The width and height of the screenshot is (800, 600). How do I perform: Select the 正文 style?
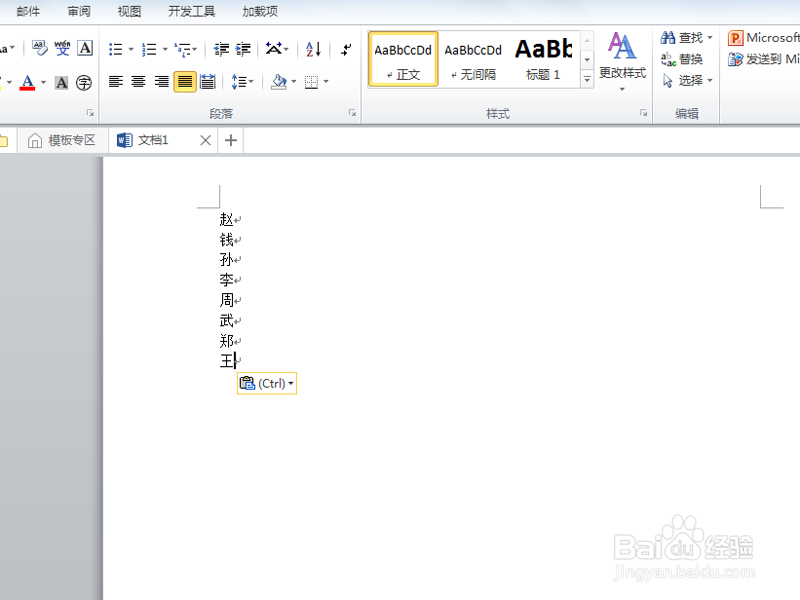click(403, 59)
